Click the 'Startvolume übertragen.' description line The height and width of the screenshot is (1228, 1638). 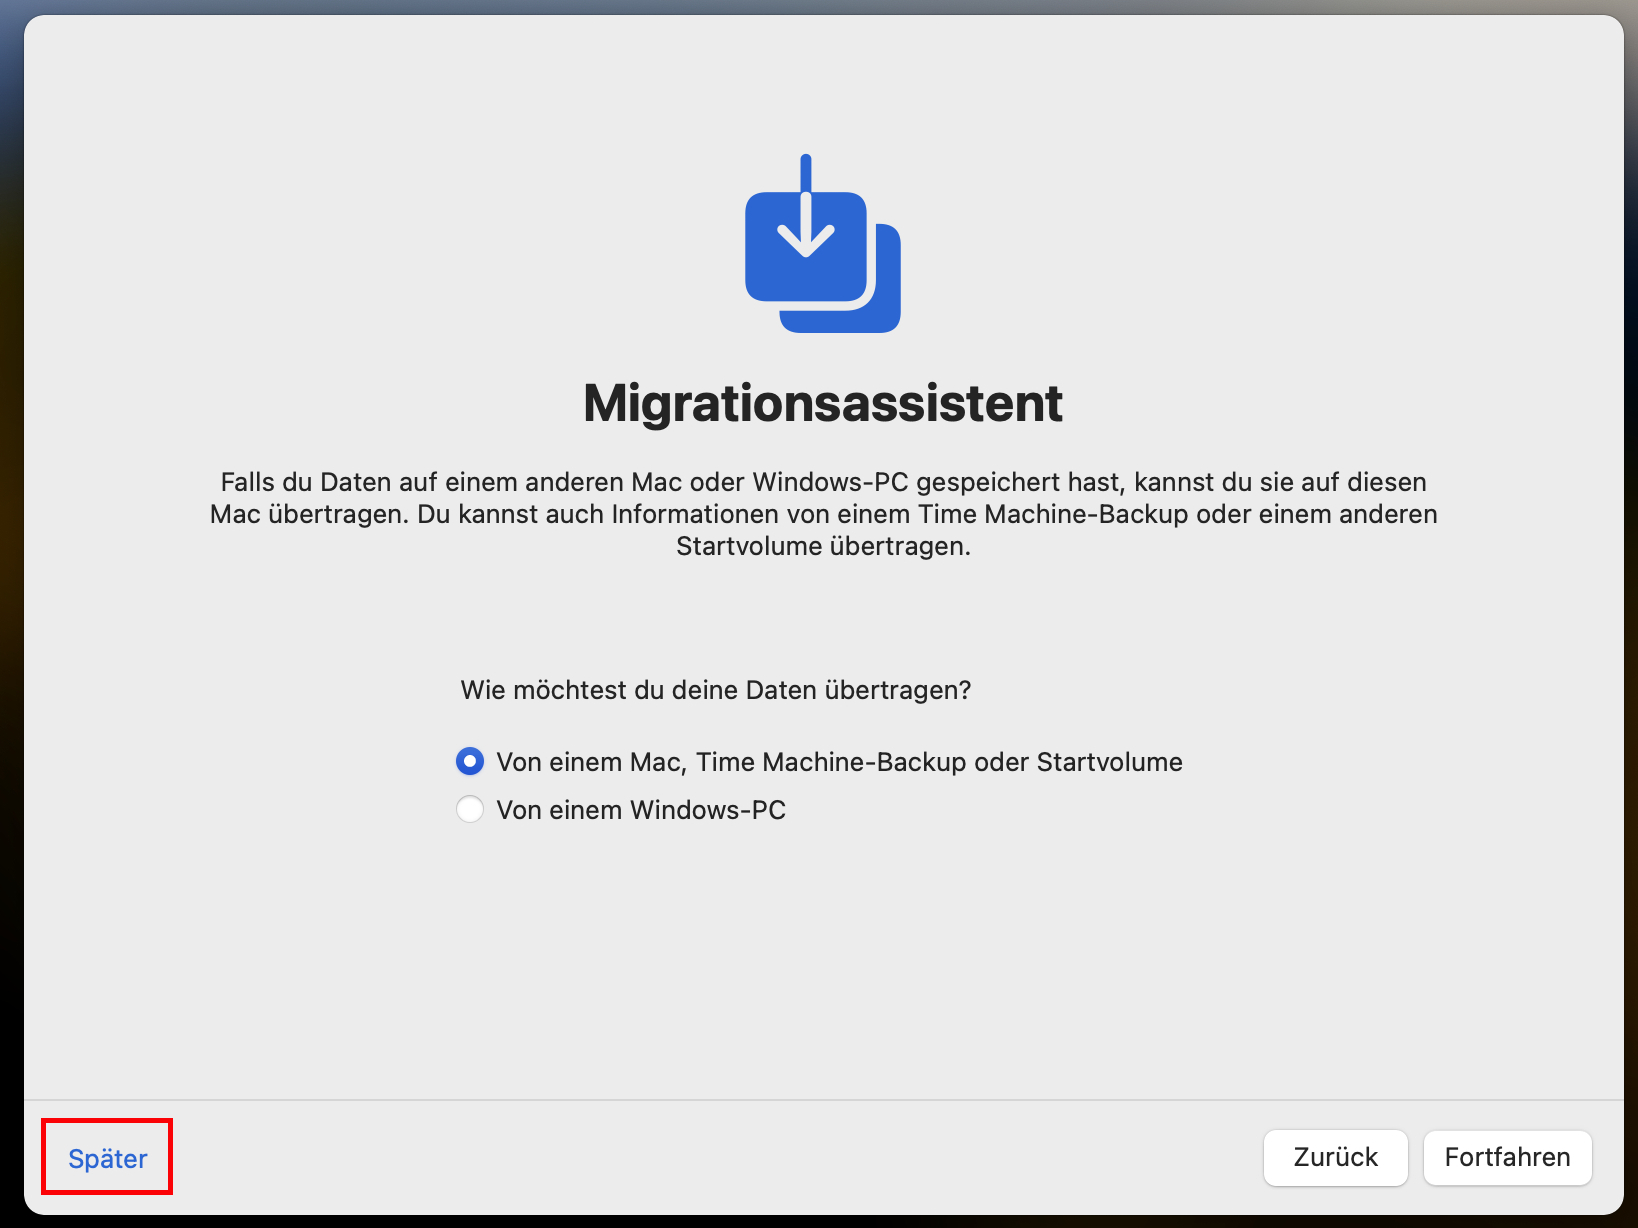[x=823, y=546]
